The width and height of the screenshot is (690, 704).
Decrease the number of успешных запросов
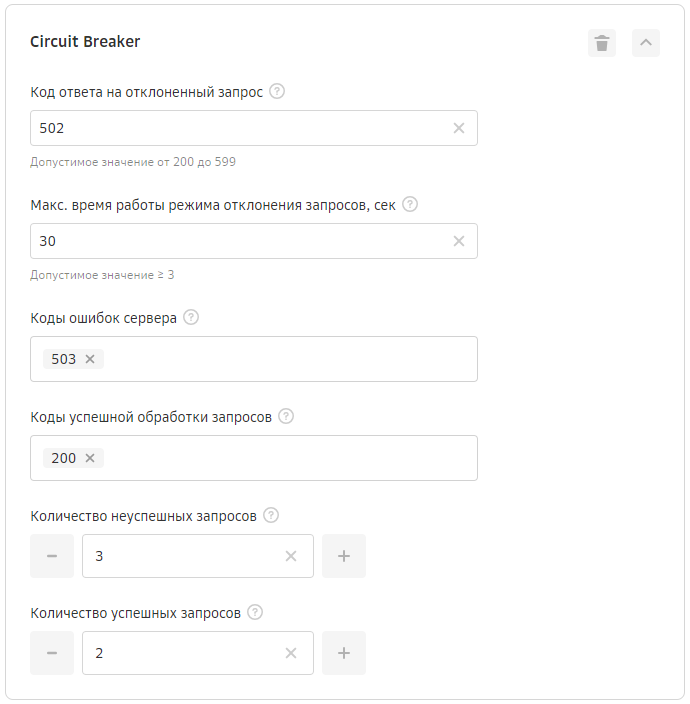pyautogui.click(x=52, y=653)
